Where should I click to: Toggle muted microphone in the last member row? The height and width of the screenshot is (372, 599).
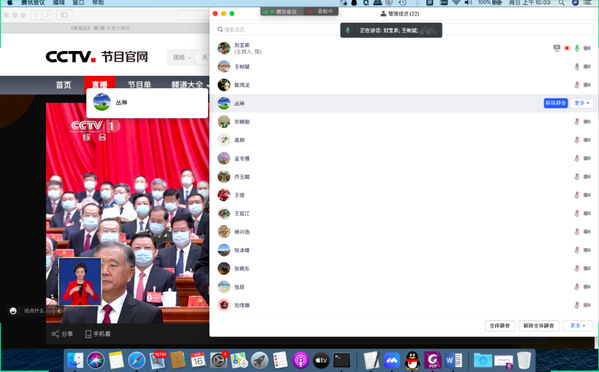[577, 305]
